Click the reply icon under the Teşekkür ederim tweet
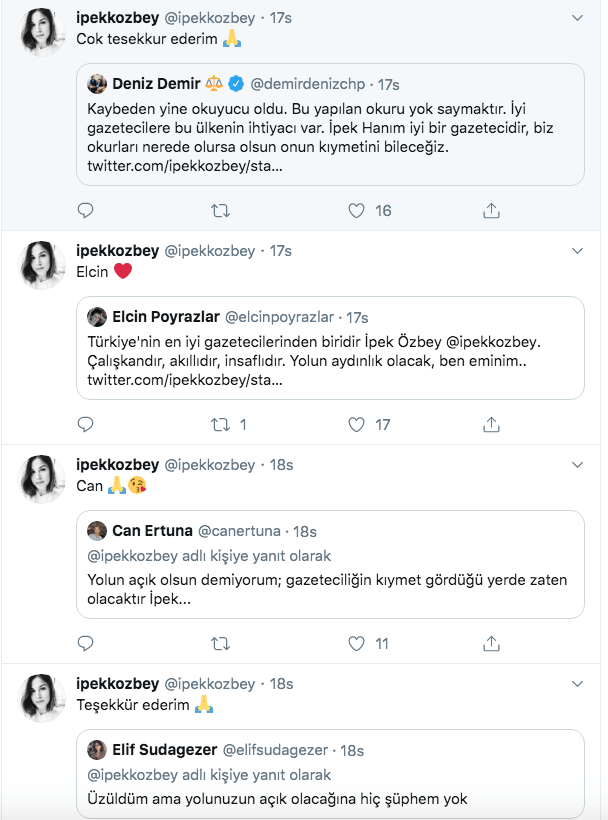The height and width of the screenshot is (820, 608). click(85, 817)
